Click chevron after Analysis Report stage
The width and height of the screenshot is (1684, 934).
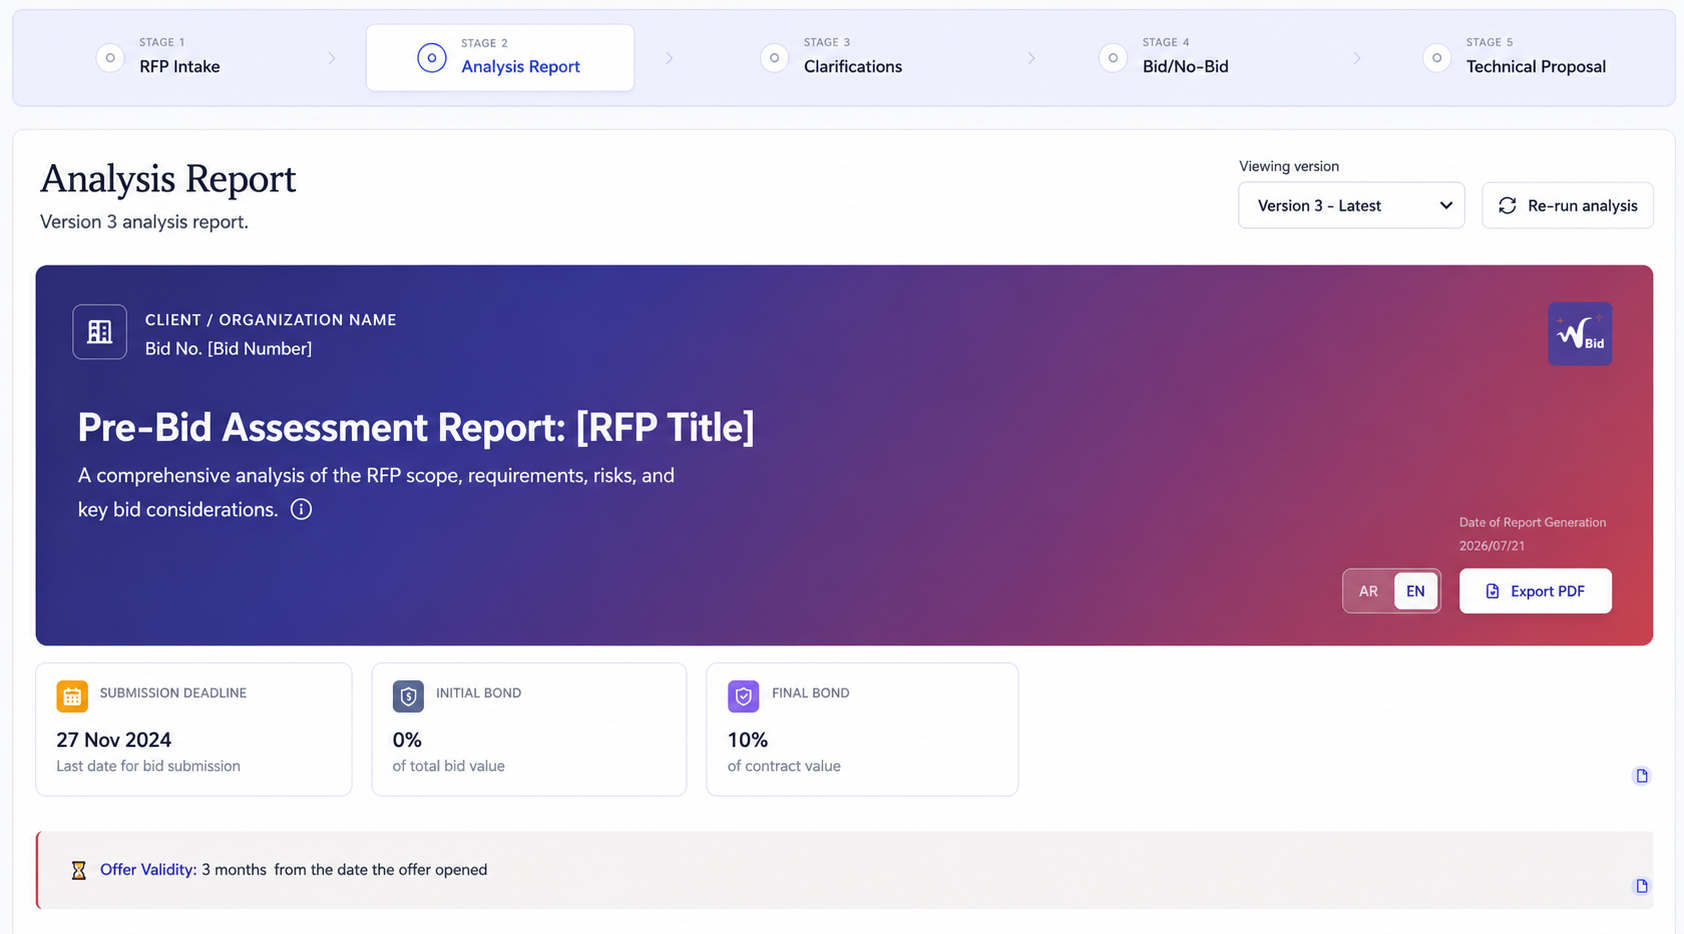[669, 58]
